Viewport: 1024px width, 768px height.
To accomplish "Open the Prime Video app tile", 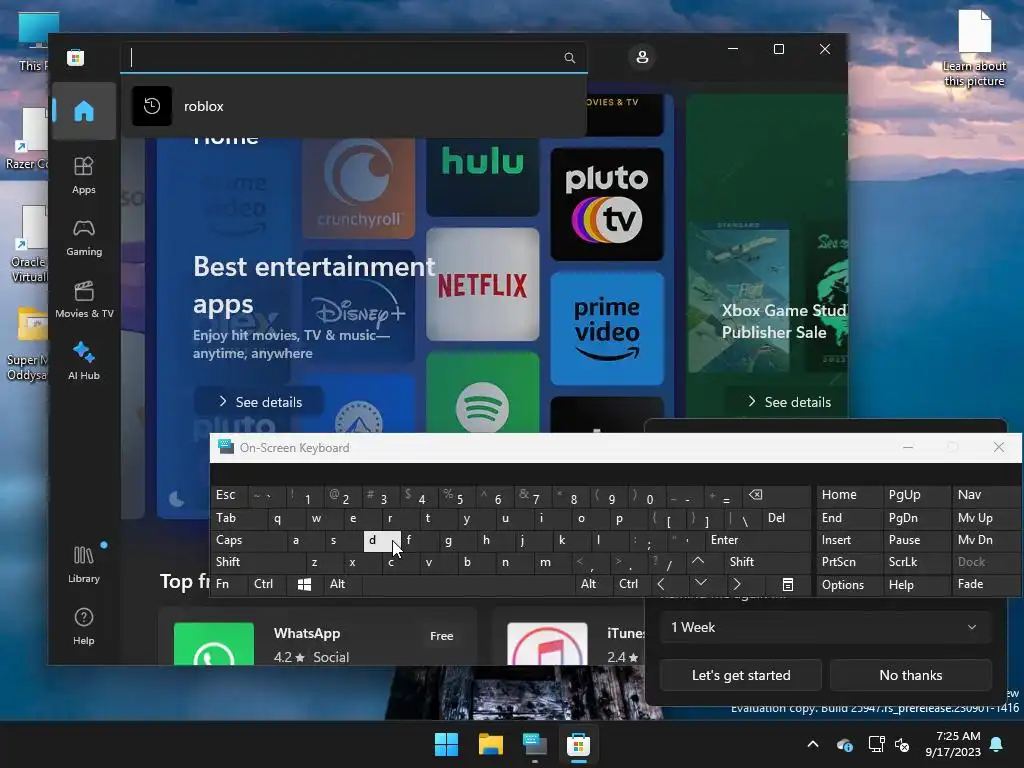I will pyautogui.click(x=607, y=329).
